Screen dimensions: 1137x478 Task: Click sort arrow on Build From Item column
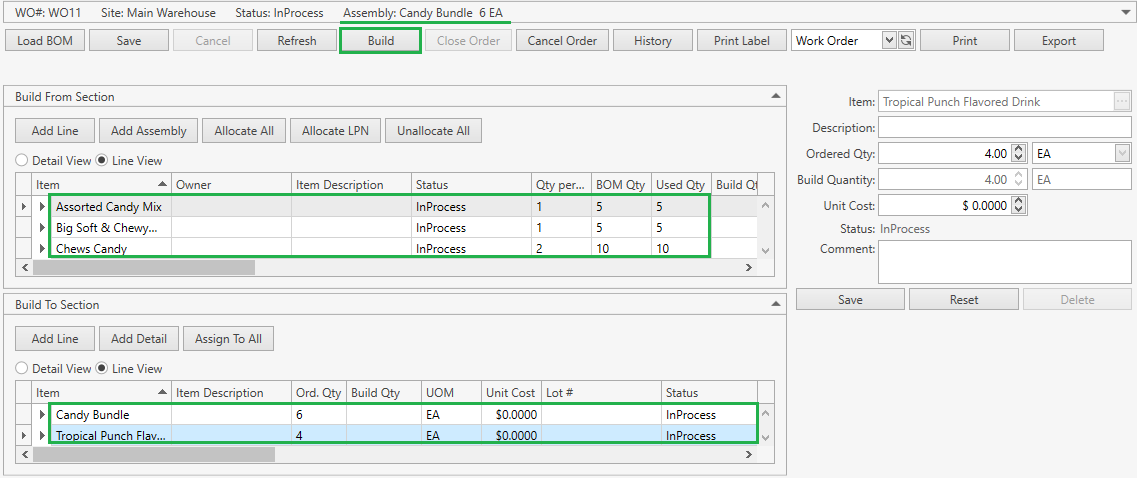click(163, 185)
